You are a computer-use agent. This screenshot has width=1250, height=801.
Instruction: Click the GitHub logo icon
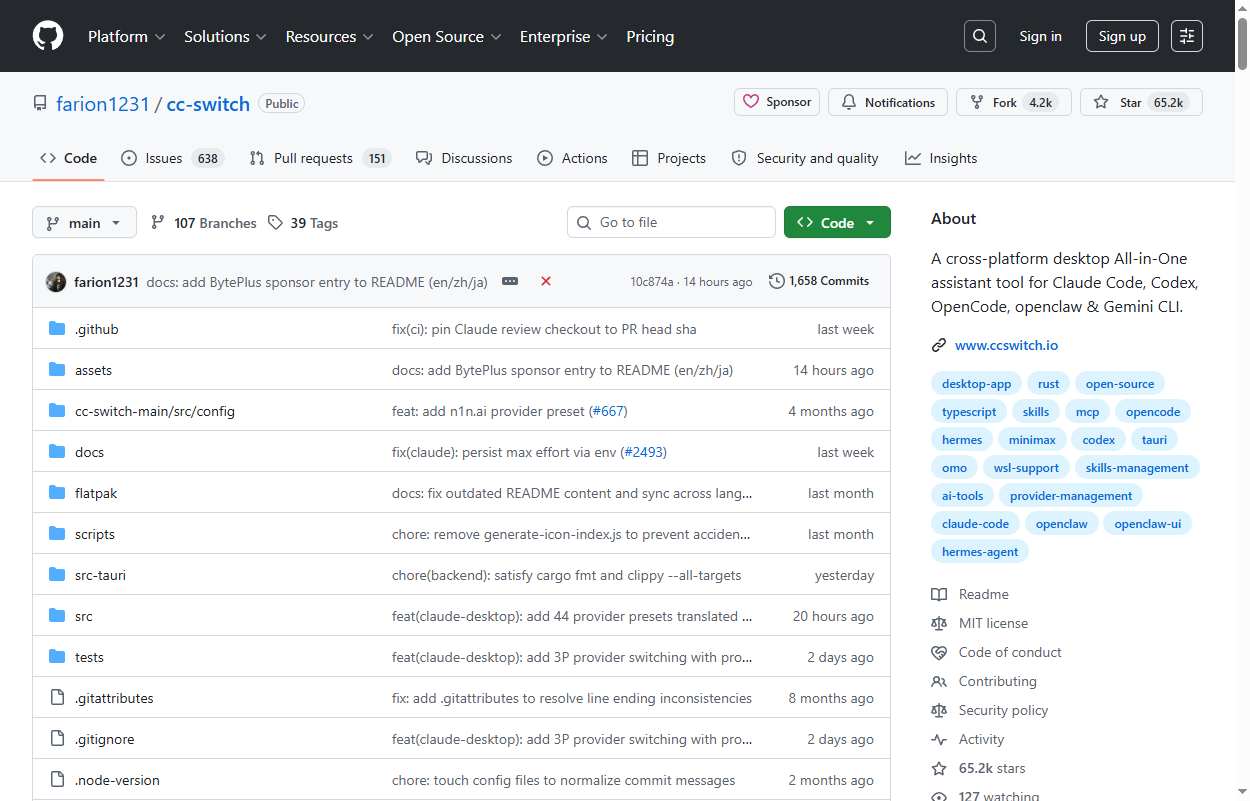tap(48, 36)
